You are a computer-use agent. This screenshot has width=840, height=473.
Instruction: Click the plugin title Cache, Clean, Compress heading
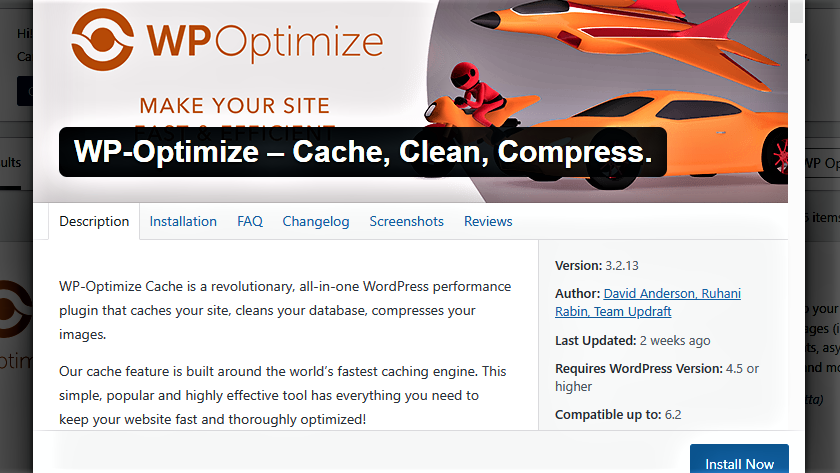(x=363, y=152)
